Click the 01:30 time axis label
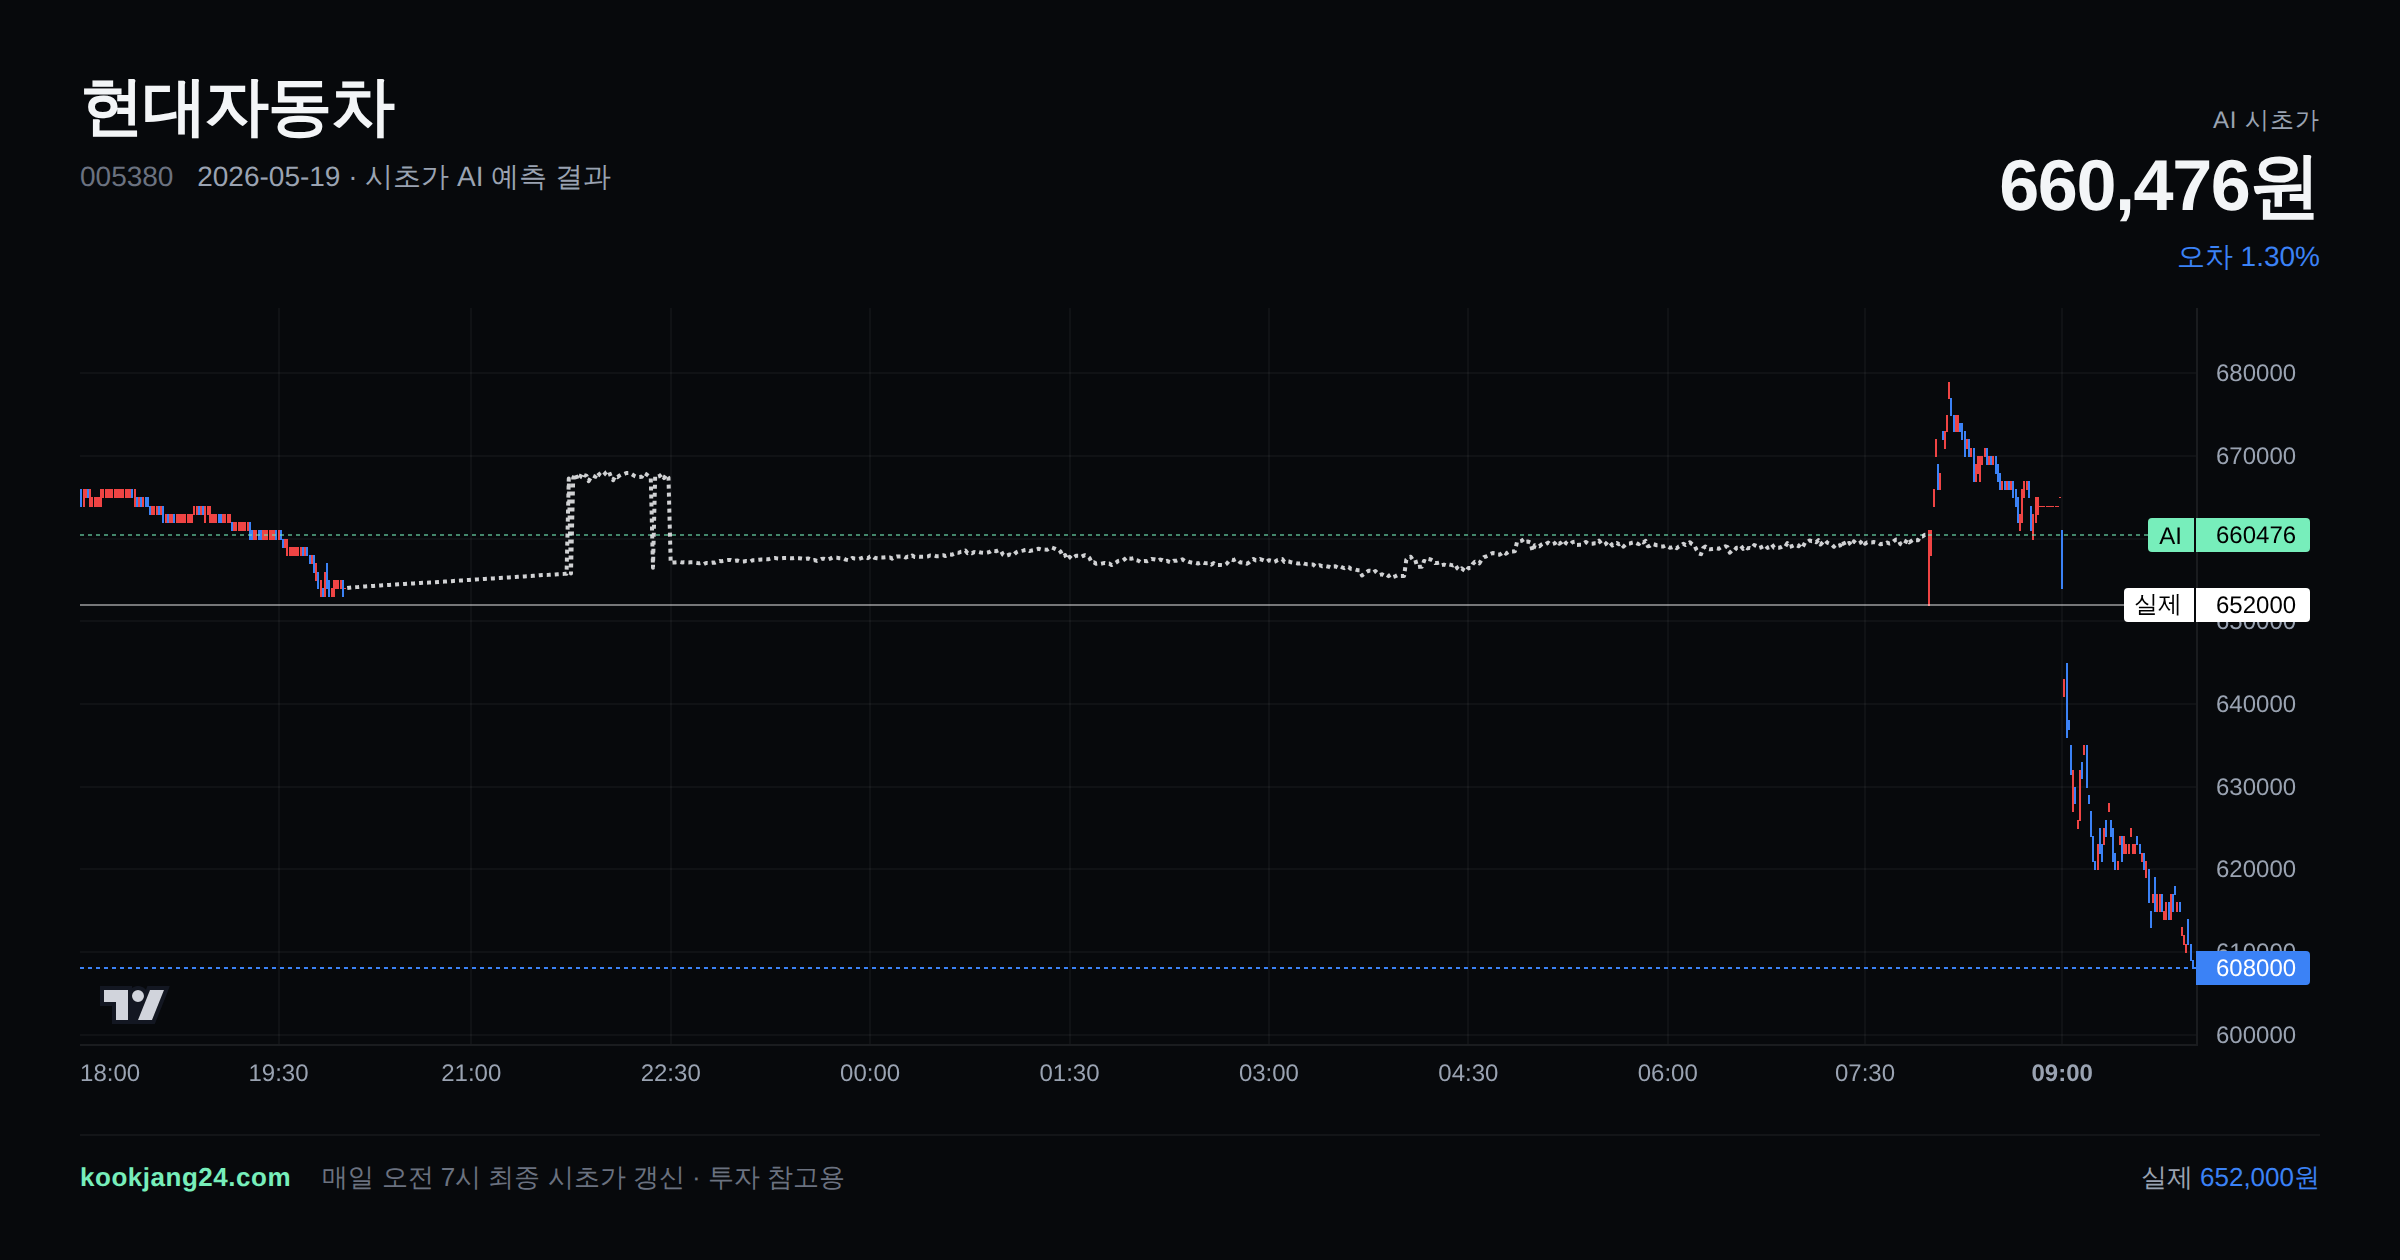The image size is (2400, 1260). click(1069, 1073)
